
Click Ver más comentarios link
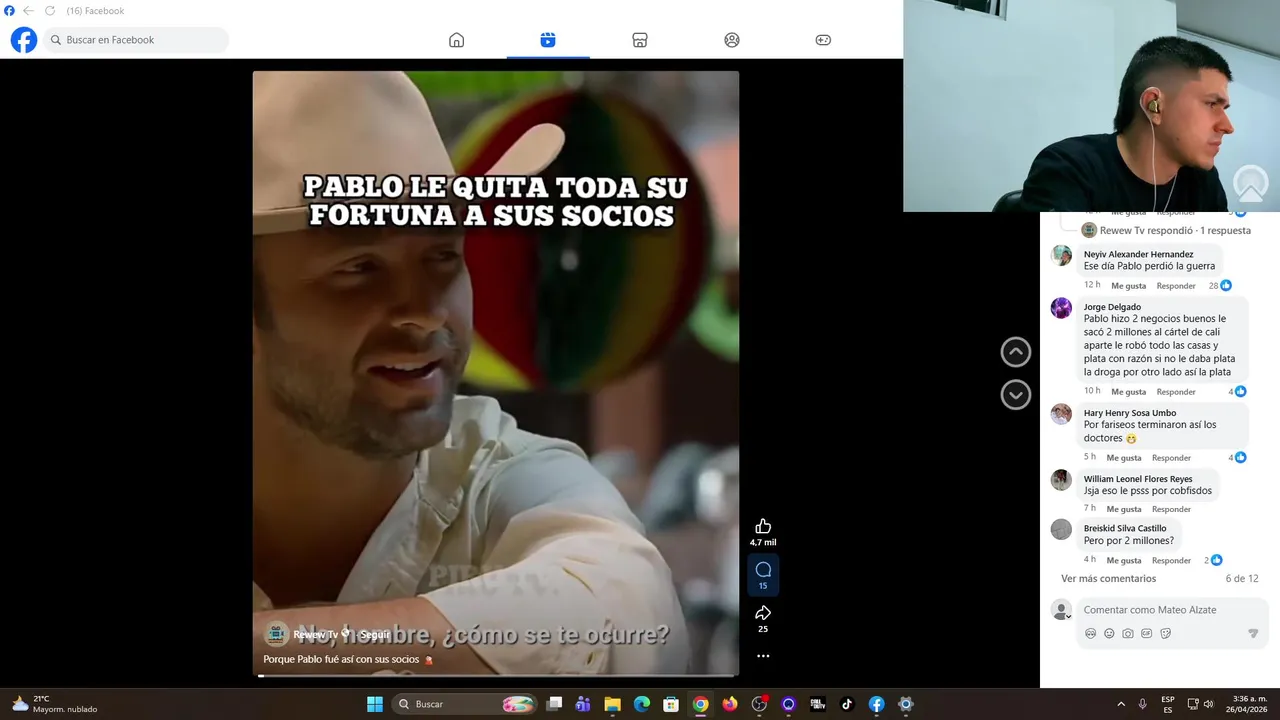click(1108, 579)
